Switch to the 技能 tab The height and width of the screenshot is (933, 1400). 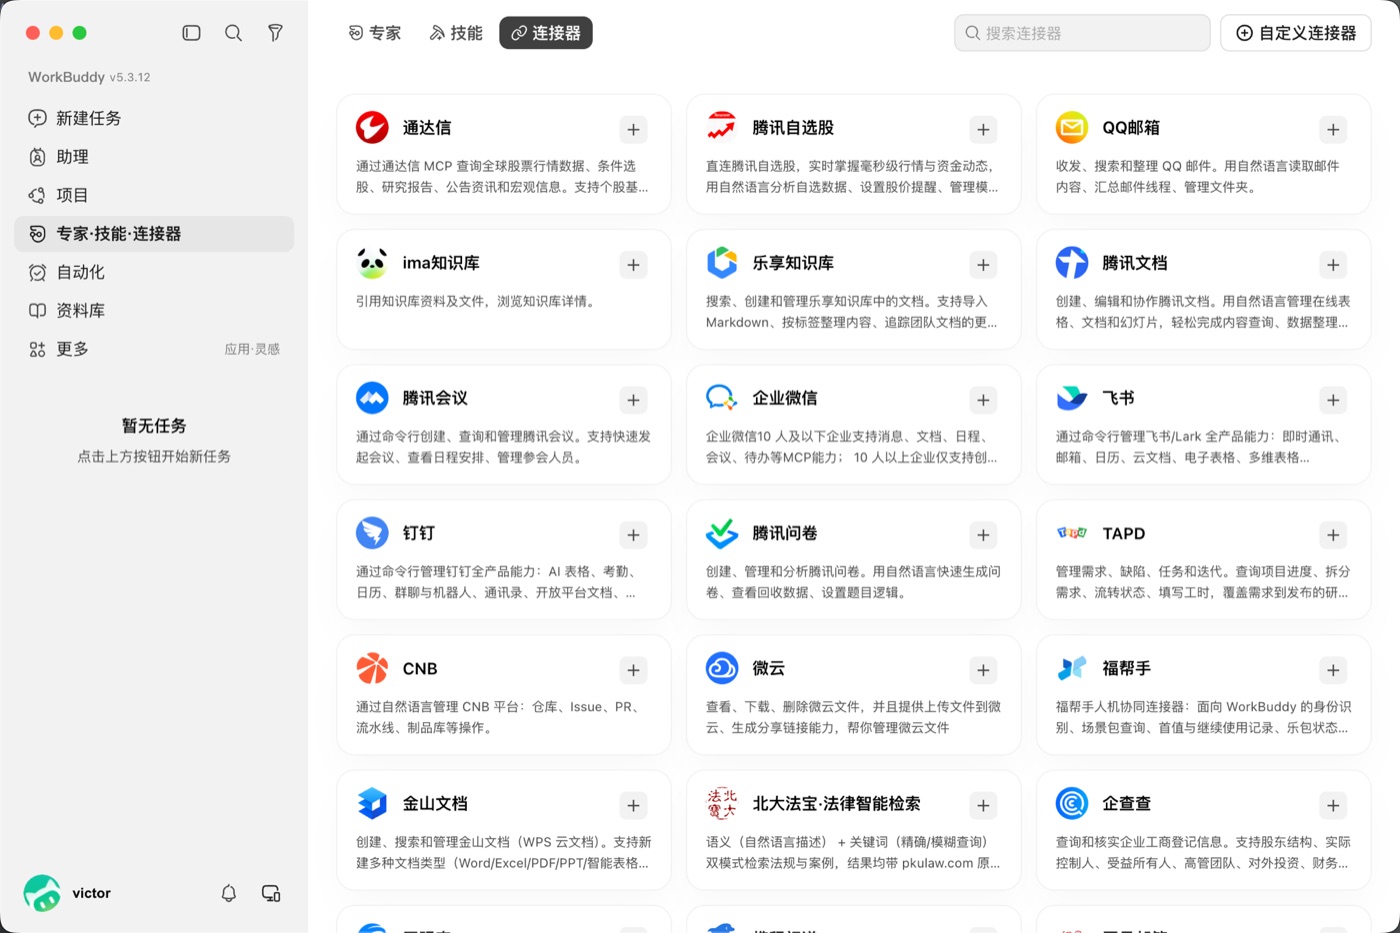[456, 33]
